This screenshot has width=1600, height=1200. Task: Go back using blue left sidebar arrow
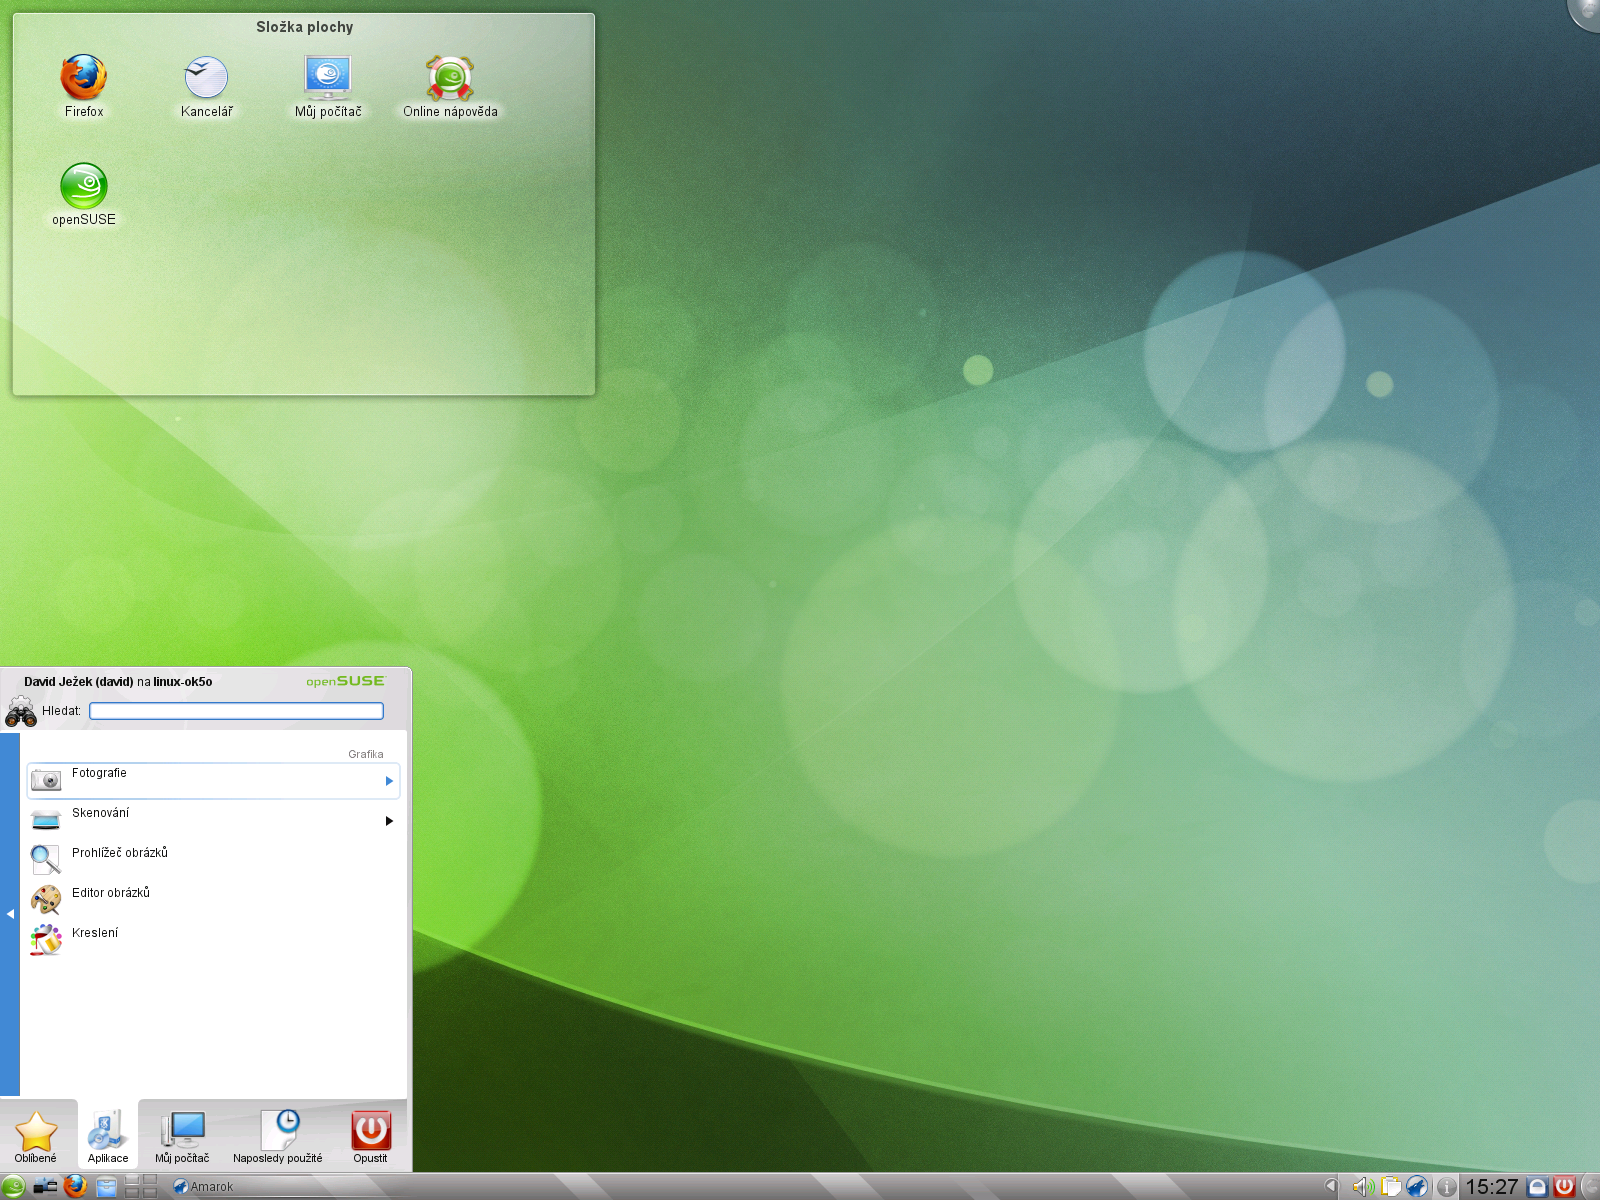point(10,914)
